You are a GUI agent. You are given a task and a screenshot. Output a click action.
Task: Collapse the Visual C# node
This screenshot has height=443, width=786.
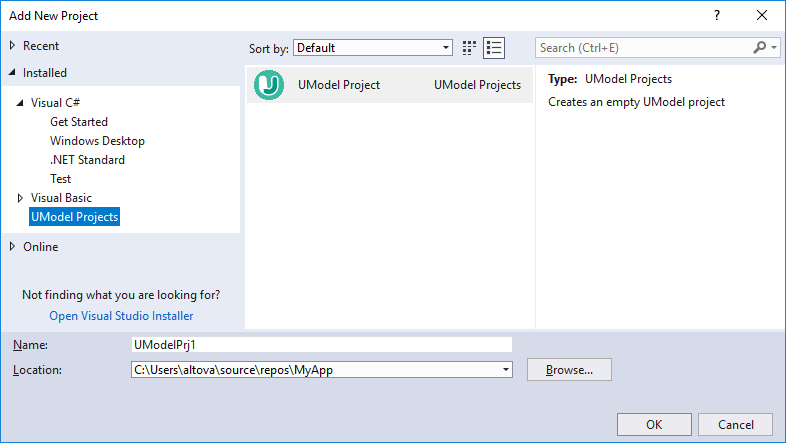[21, 104]
